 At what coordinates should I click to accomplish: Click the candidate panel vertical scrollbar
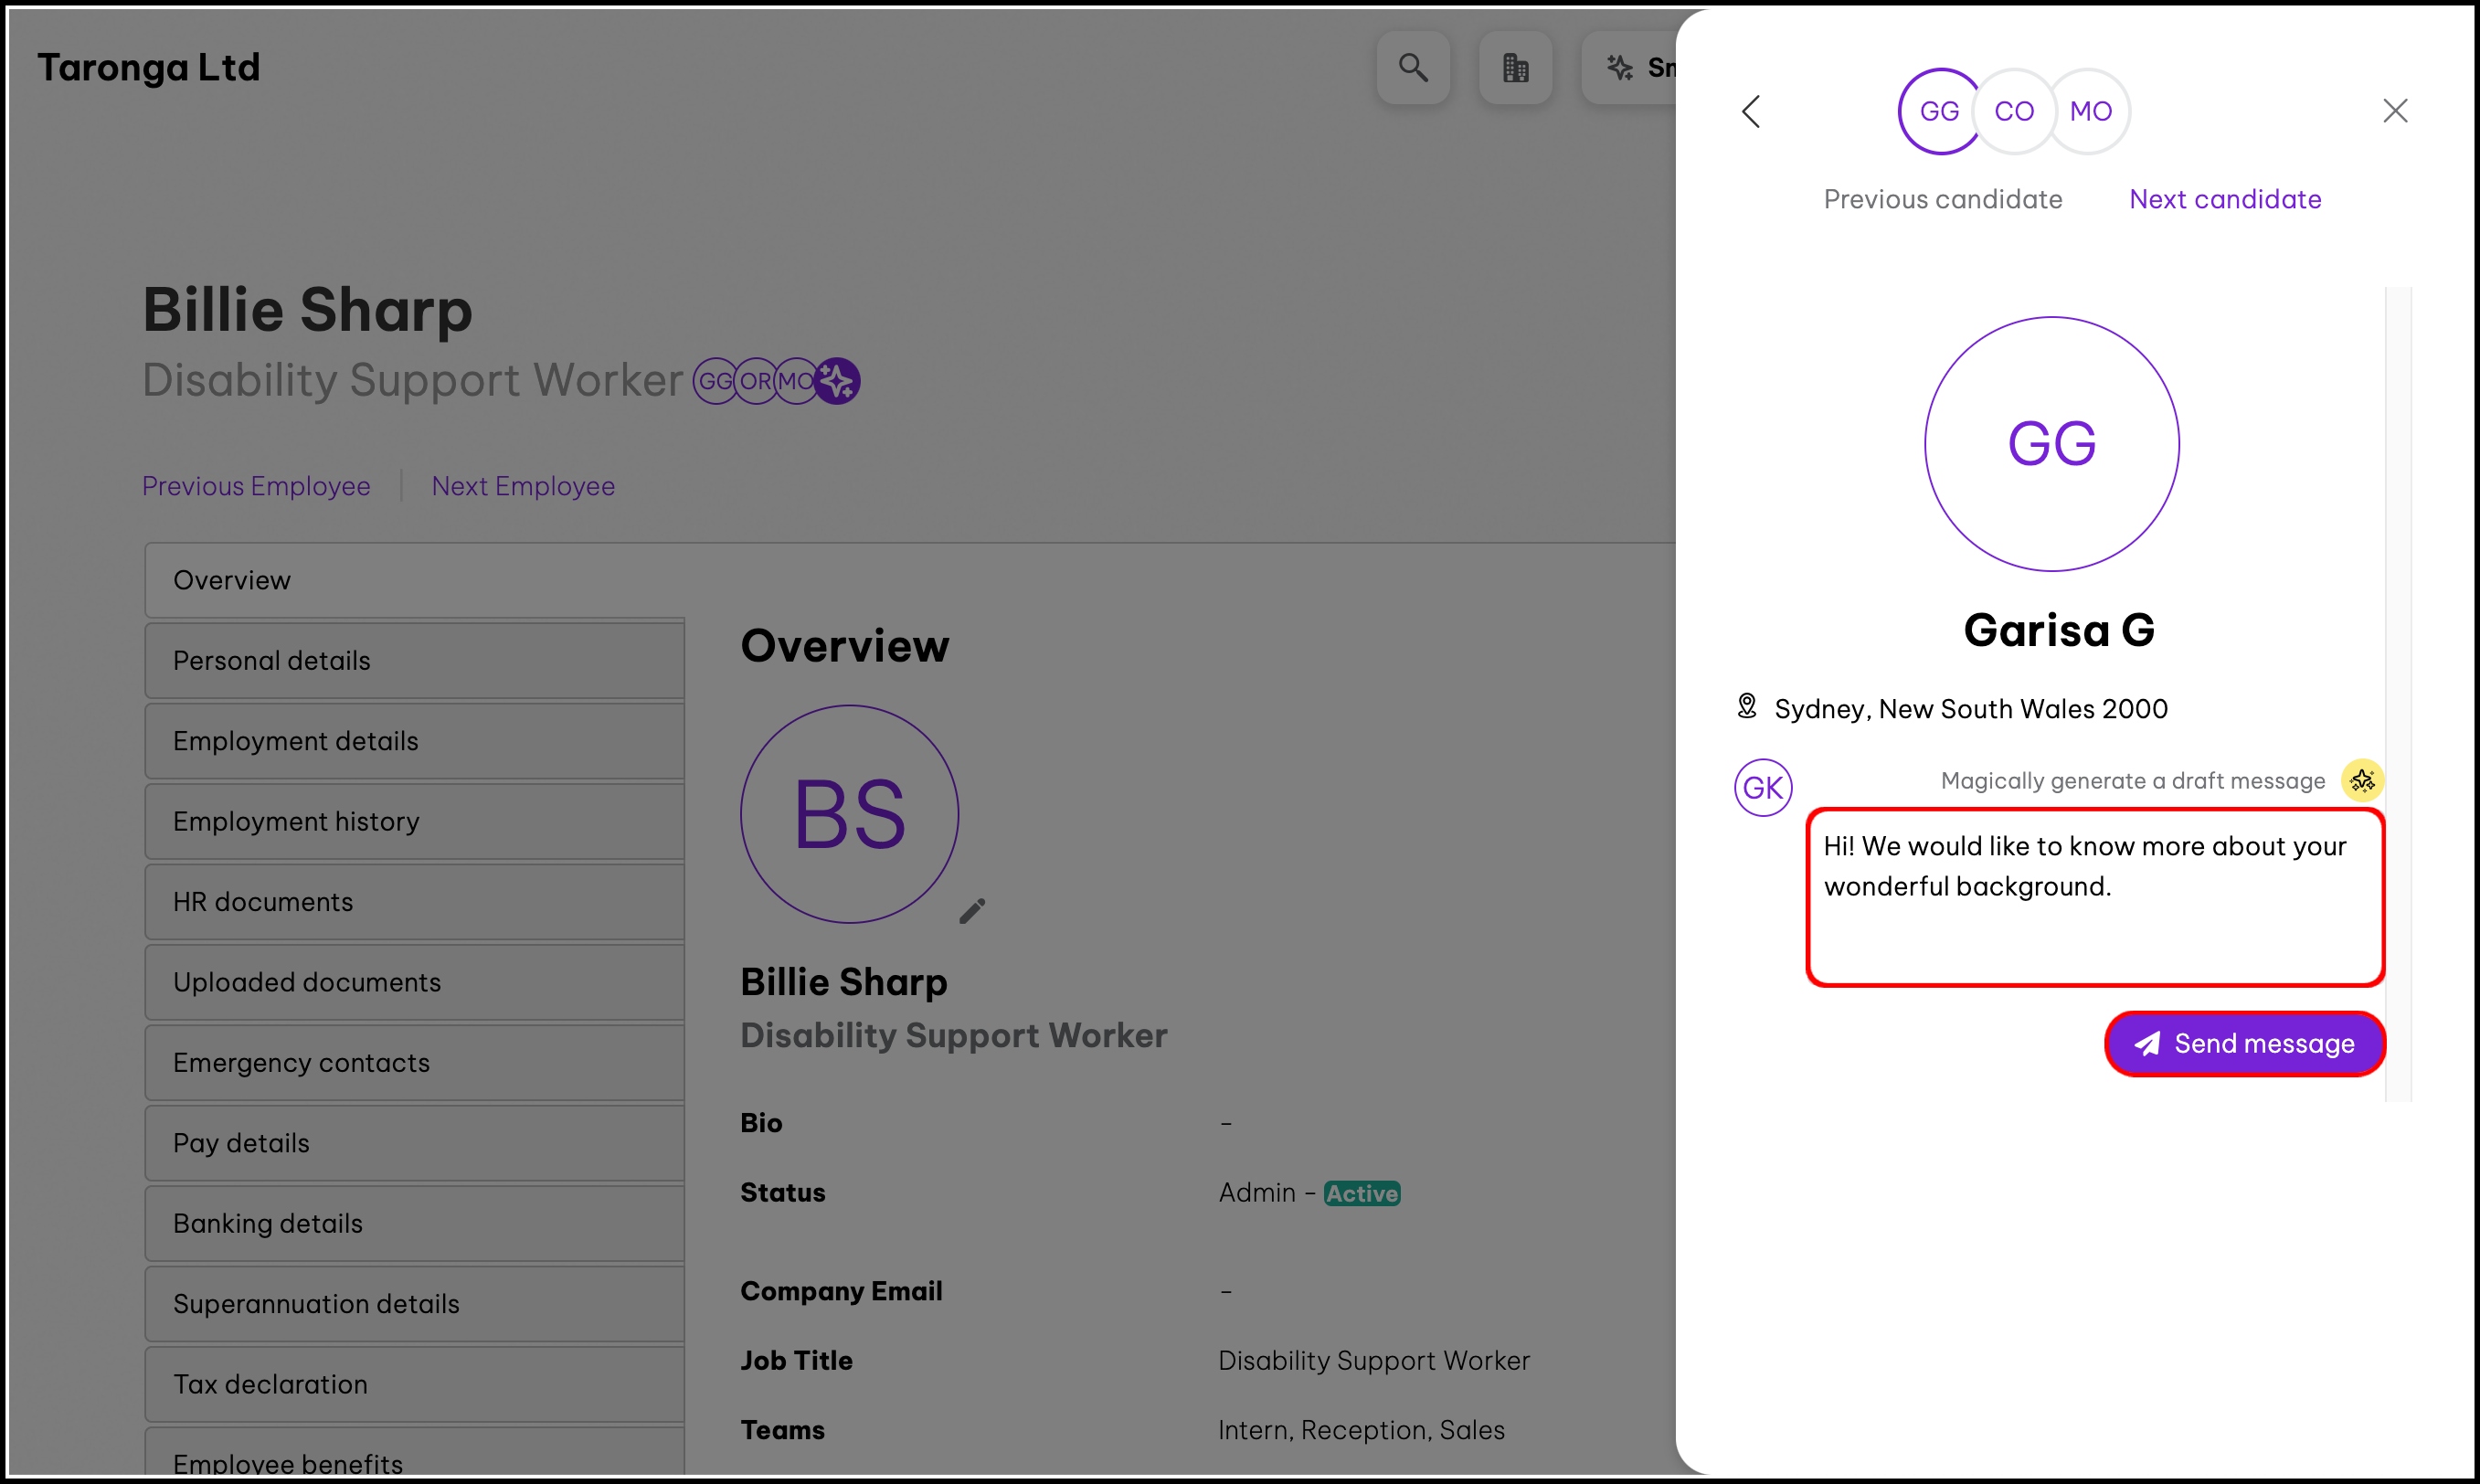click(2398, 694)
